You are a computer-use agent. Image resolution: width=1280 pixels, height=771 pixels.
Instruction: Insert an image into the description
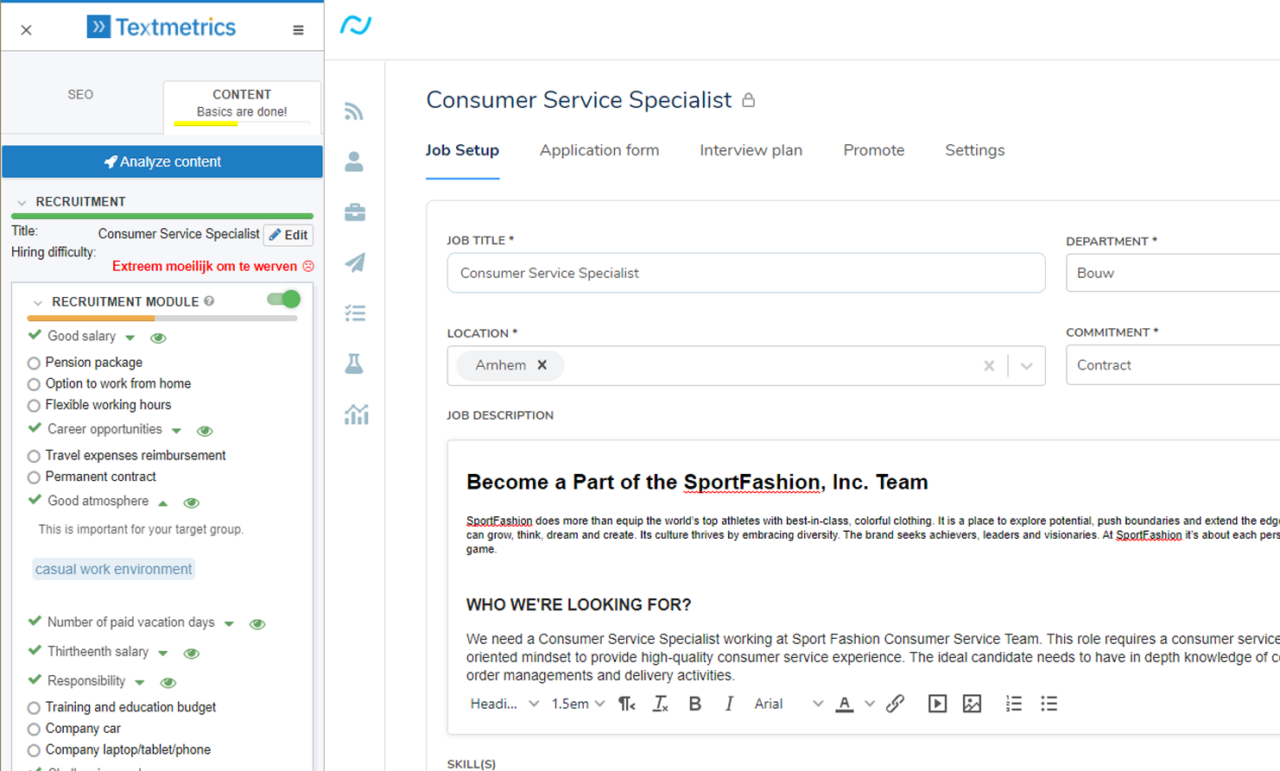click(972, 703)
